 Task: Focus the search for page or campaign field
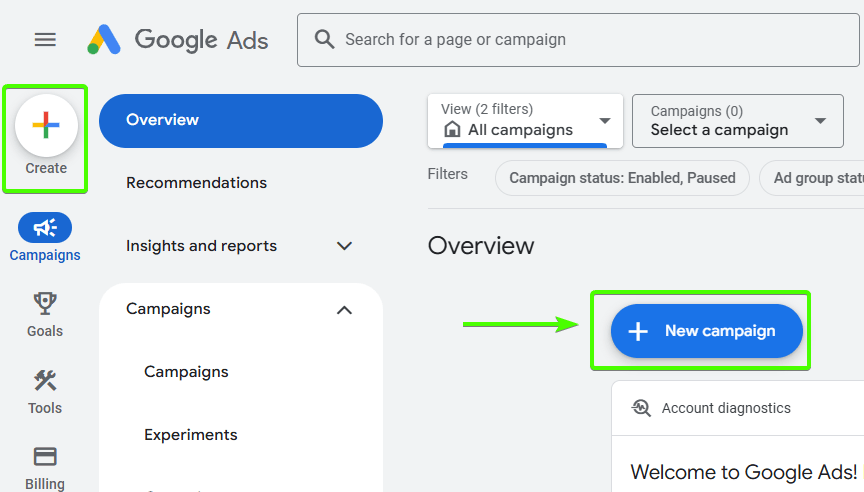coord(590,40)
